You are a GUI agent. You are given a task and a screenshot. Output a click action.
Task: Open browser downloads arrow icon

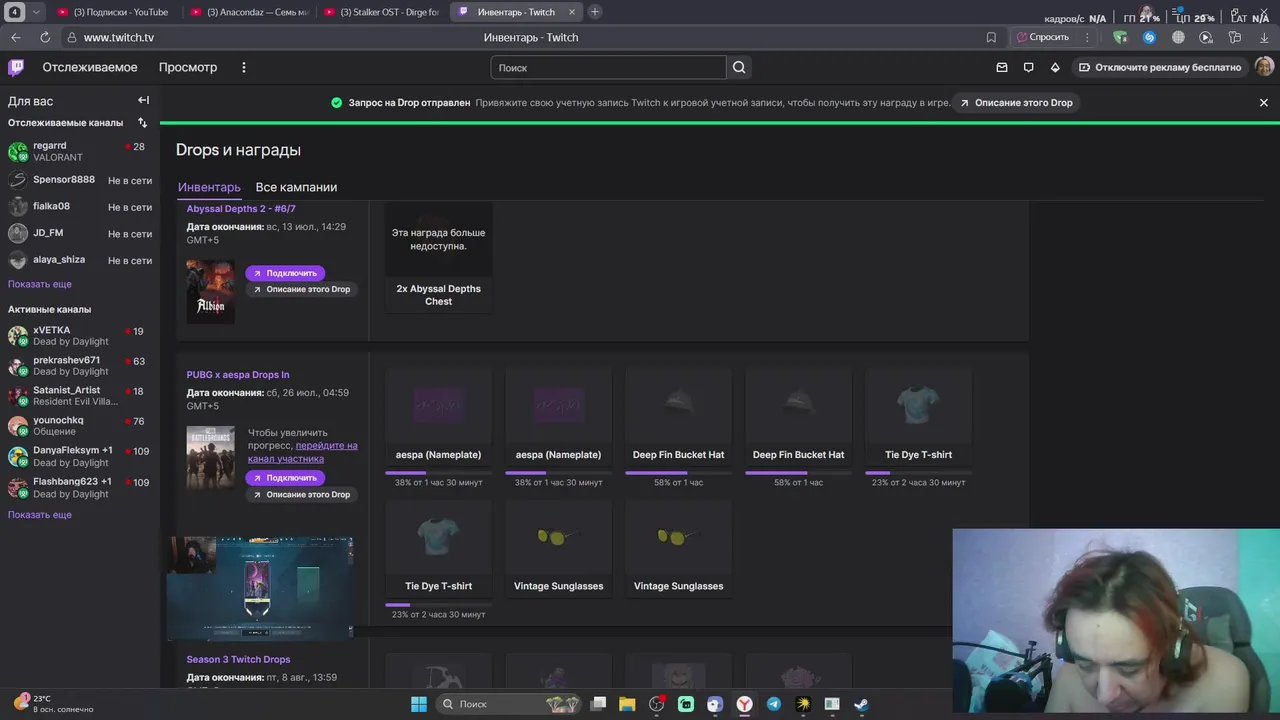click(x=1263, y=37)
